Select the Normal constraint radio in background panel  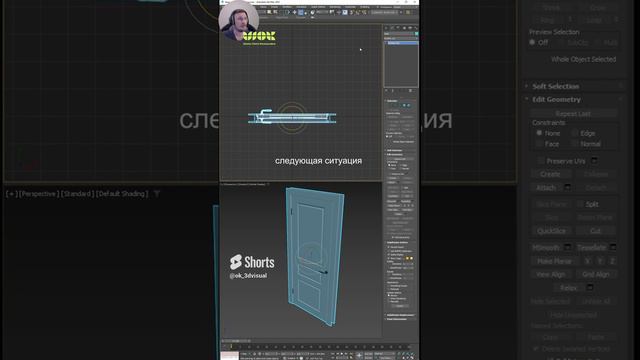(x=575, y=144)
